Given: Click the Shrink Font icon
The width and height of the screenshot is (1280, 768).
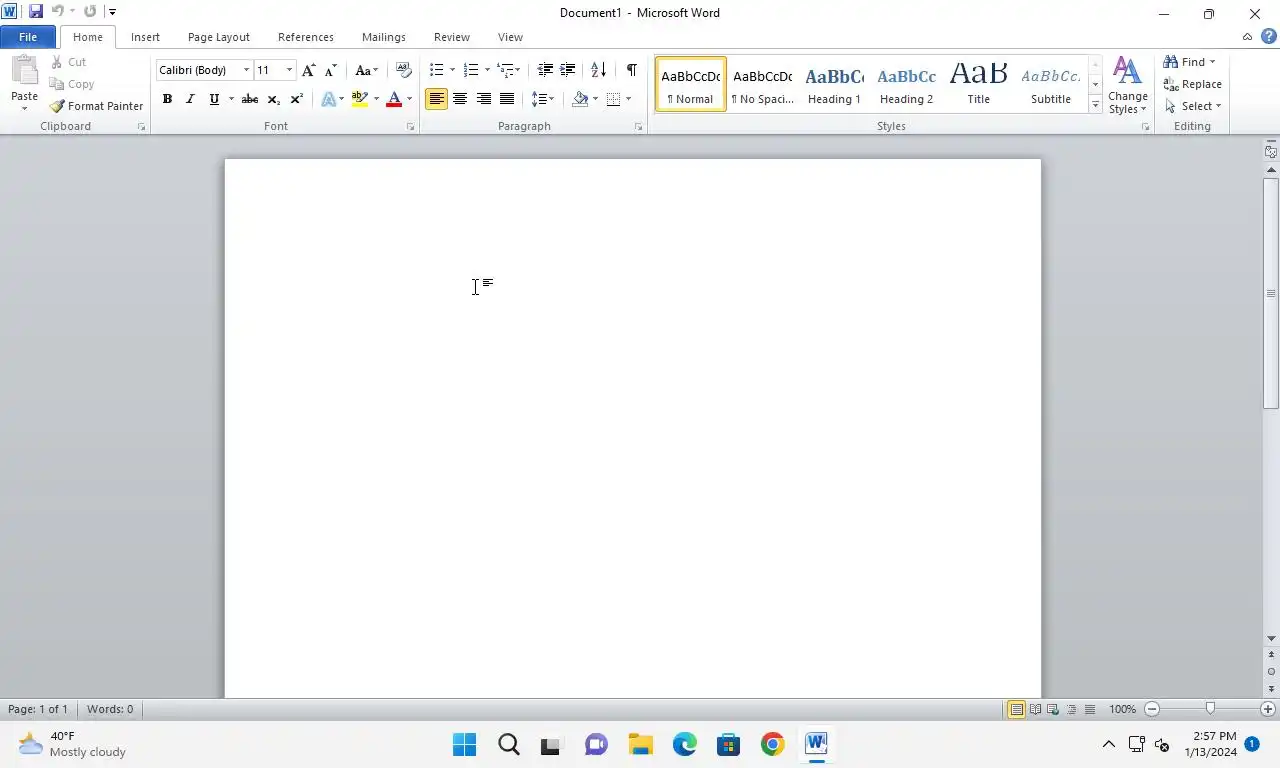Looking at the screenshot, I should coord(330,70).
